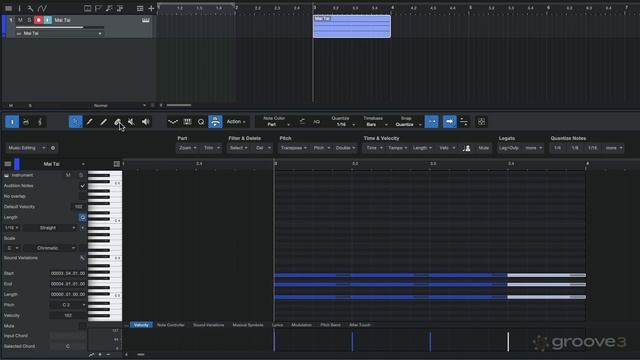Select the Mai Tai clip in arrangement

click(x=352, y=27)
